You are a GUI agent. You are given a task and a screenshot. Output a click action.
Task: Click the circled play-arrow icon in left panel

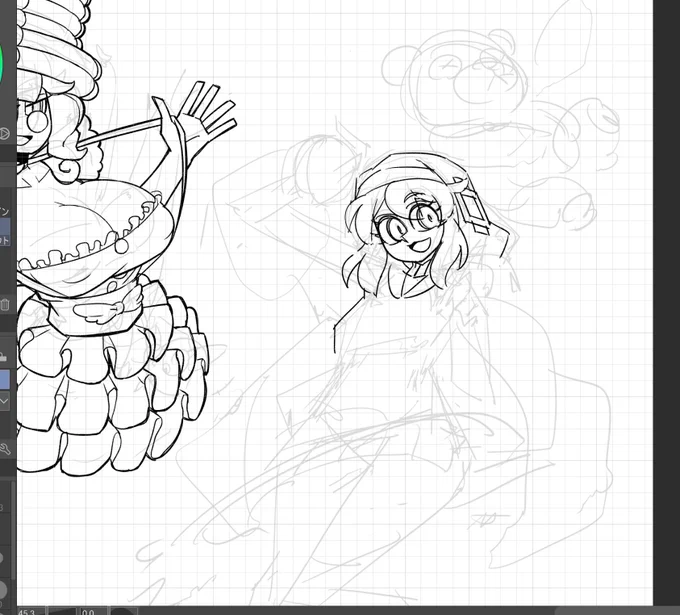pyautogui.click(x=4, y=133)
